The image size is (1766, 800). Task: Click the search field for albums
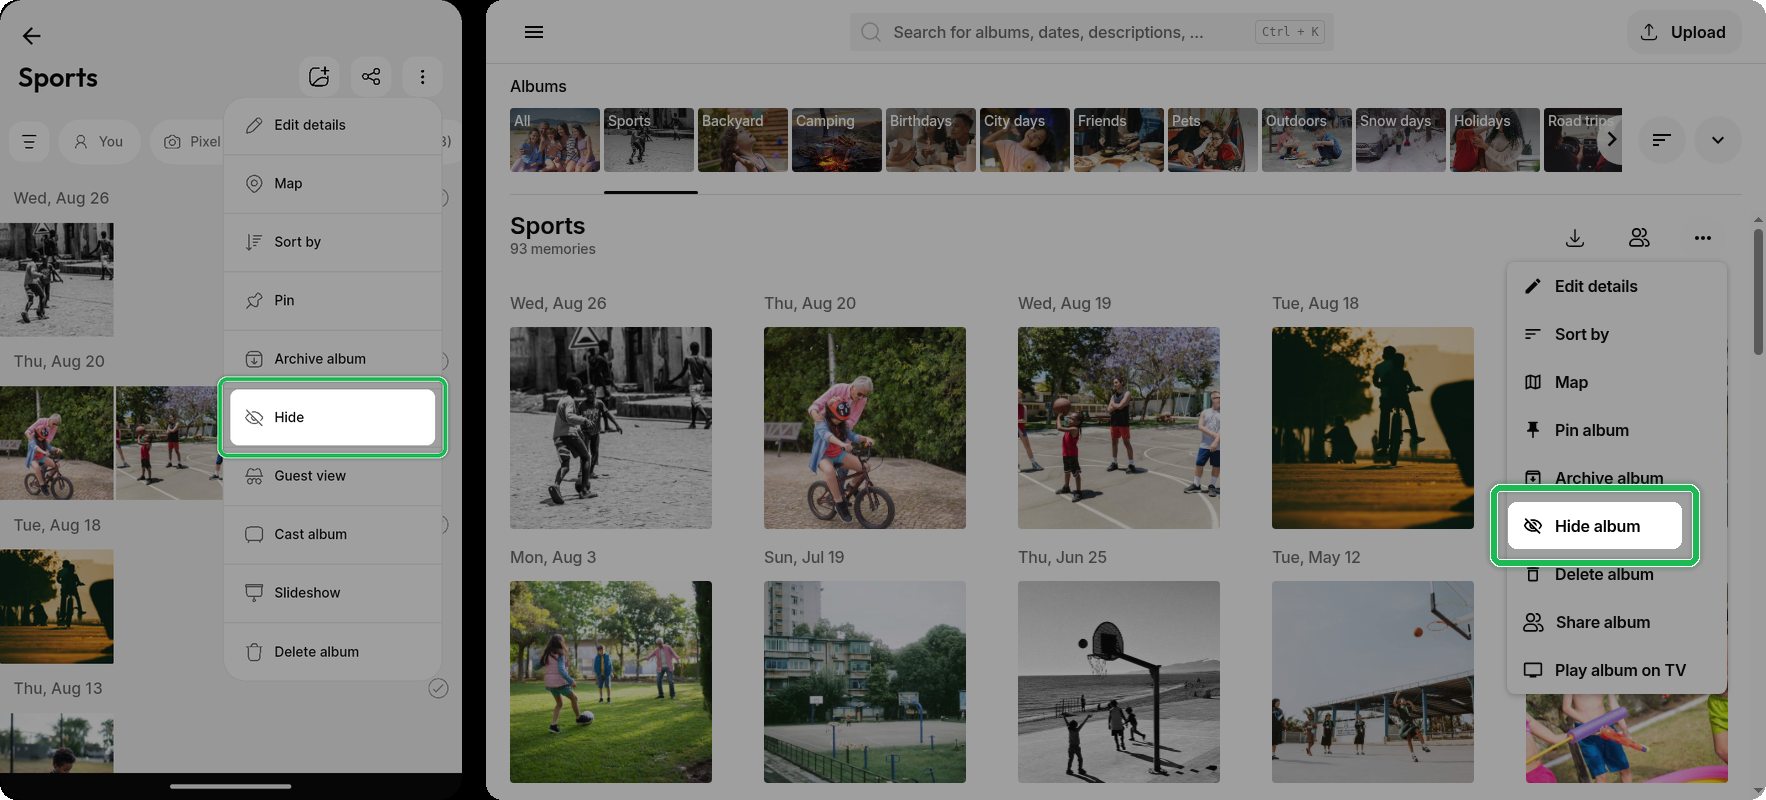pos(1092,32)
